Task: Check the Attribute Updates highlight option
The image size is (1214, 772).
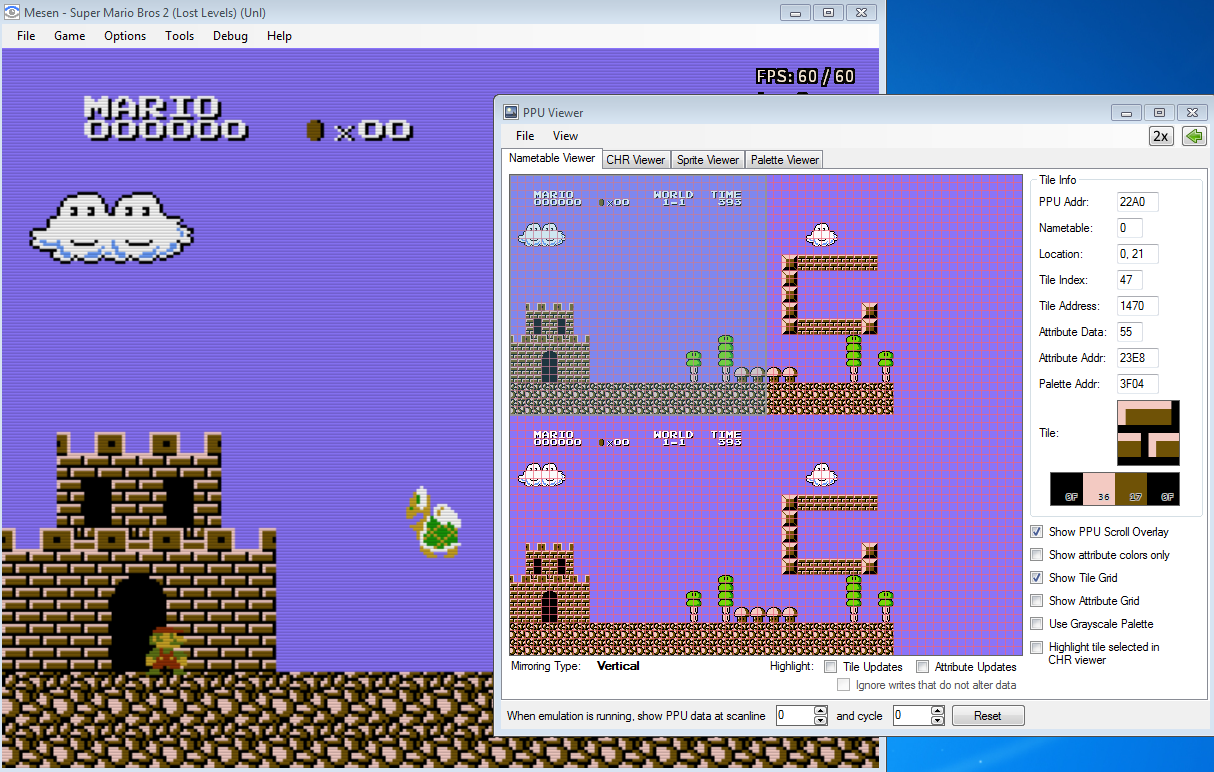Action: 923,667
